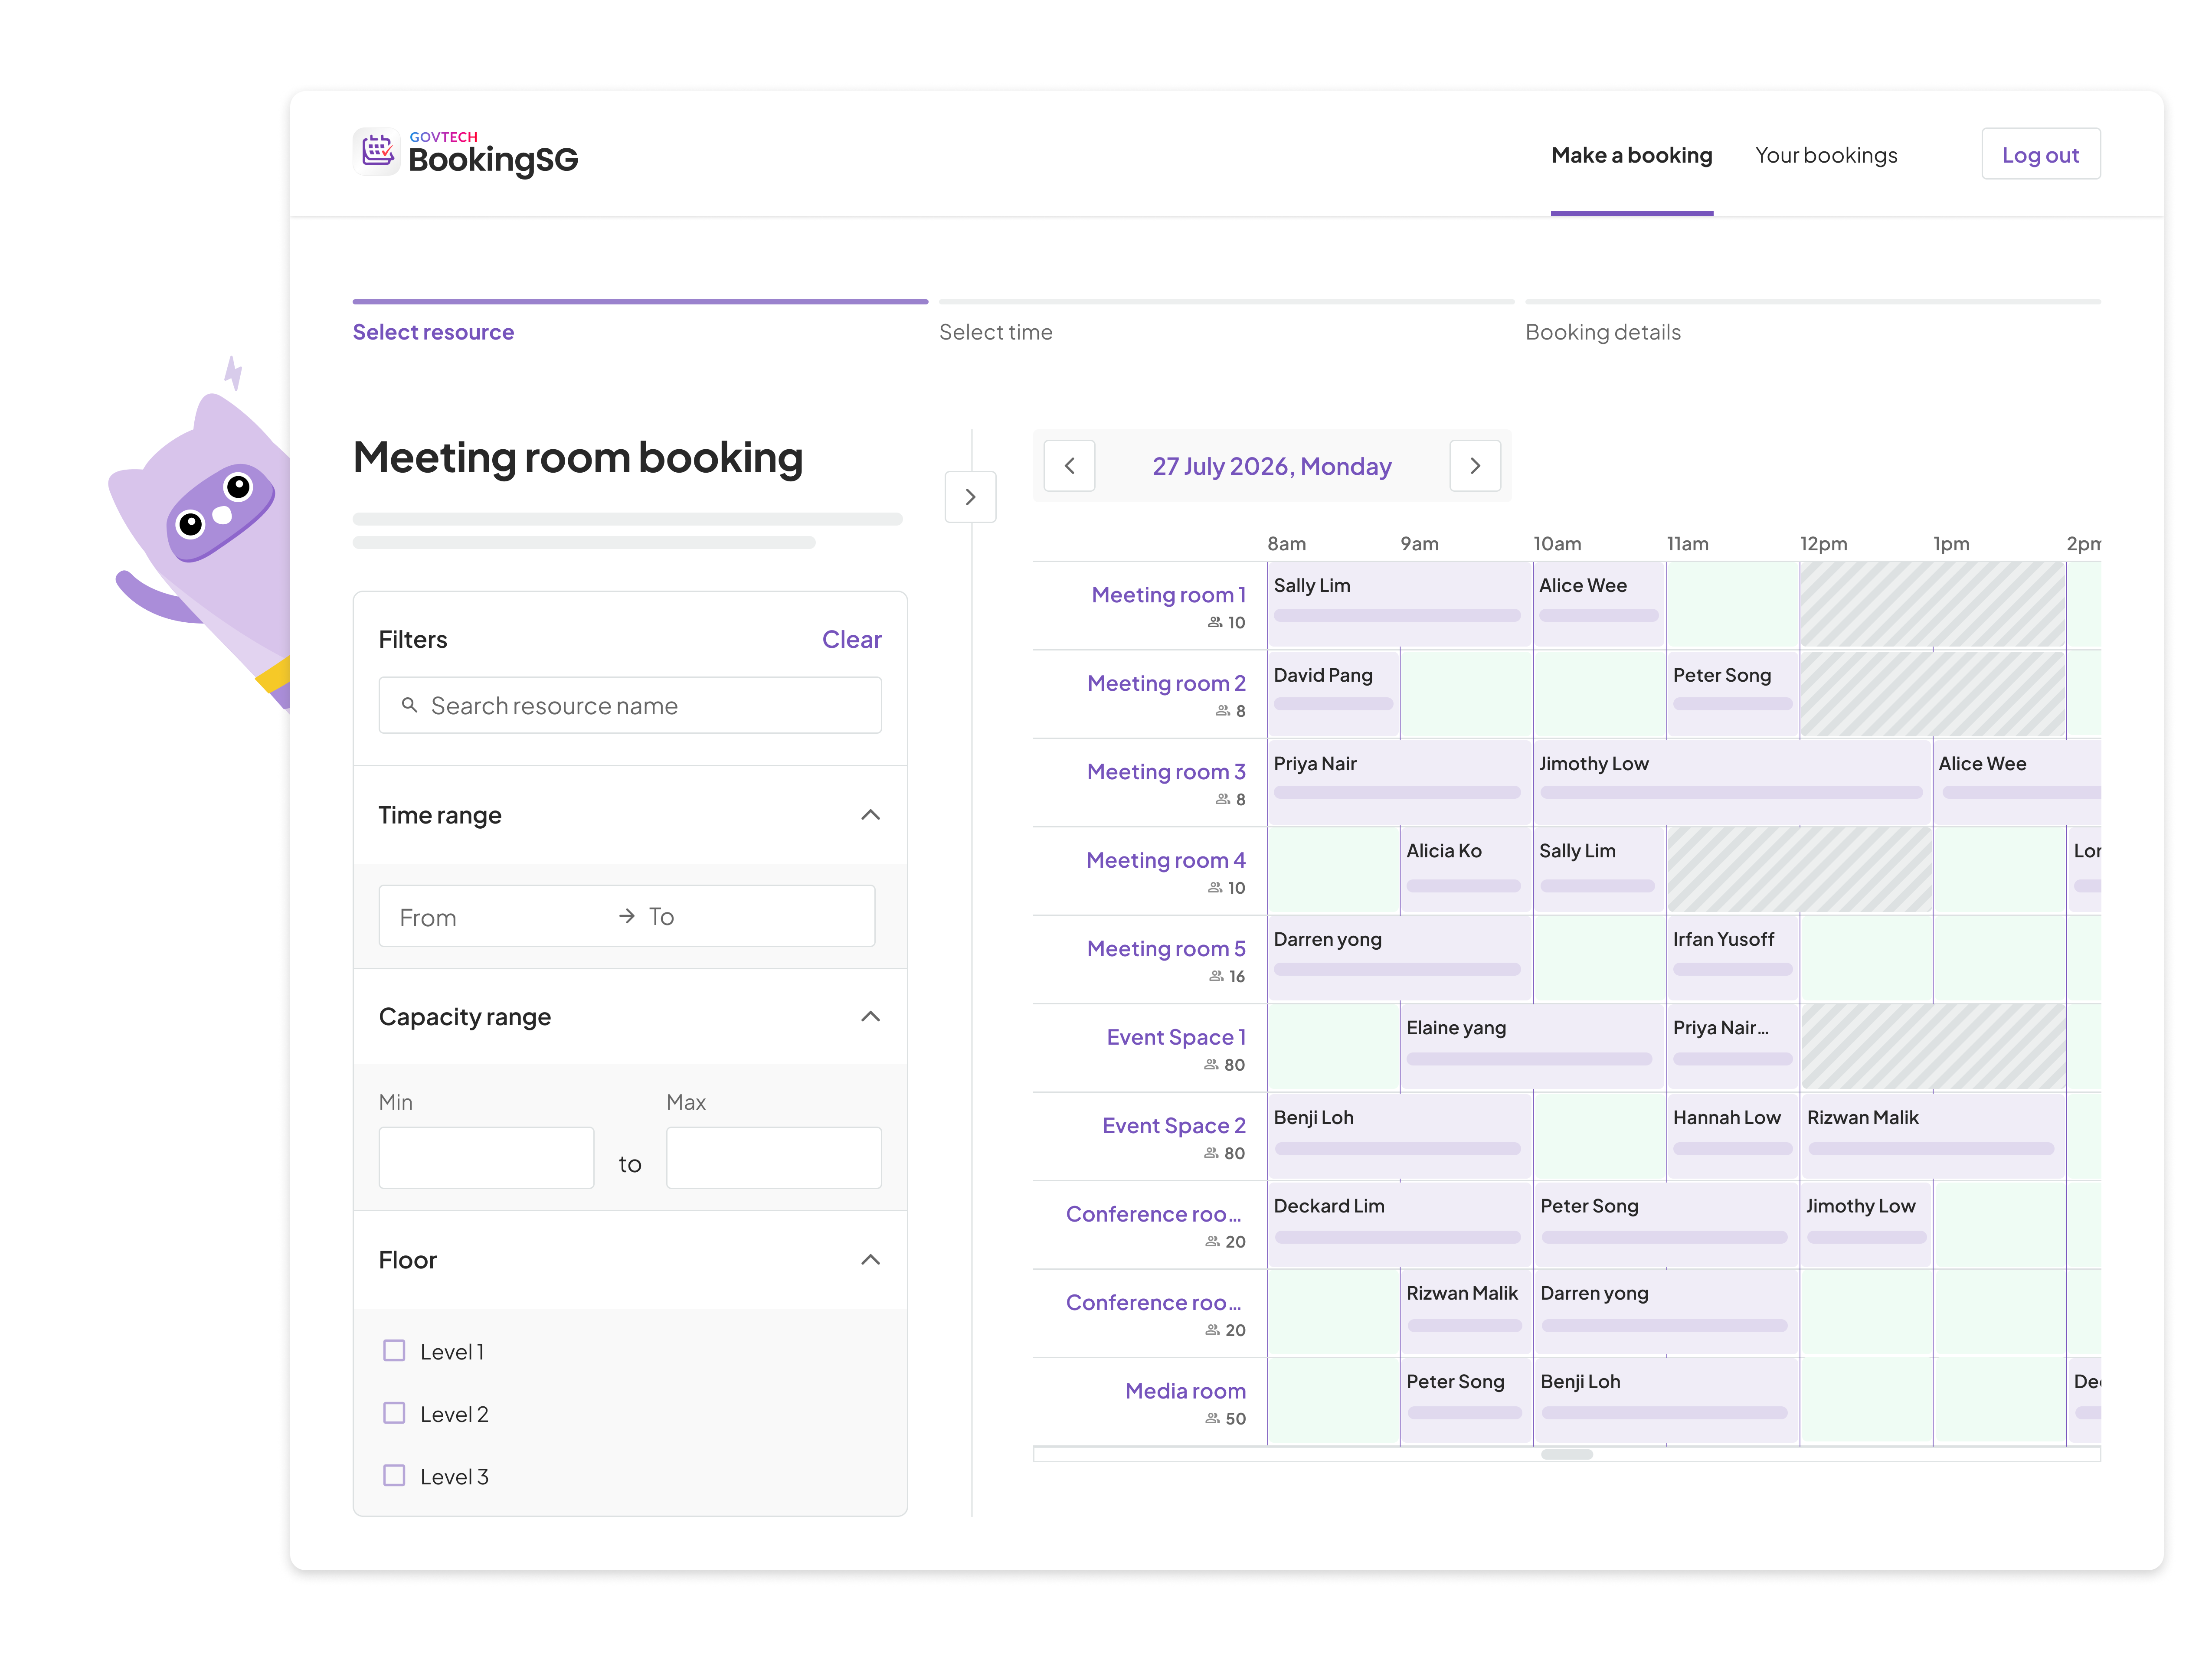This screenshot has height=1660, width=2212.
Task: Clear all filters
Action: point(851,640)
